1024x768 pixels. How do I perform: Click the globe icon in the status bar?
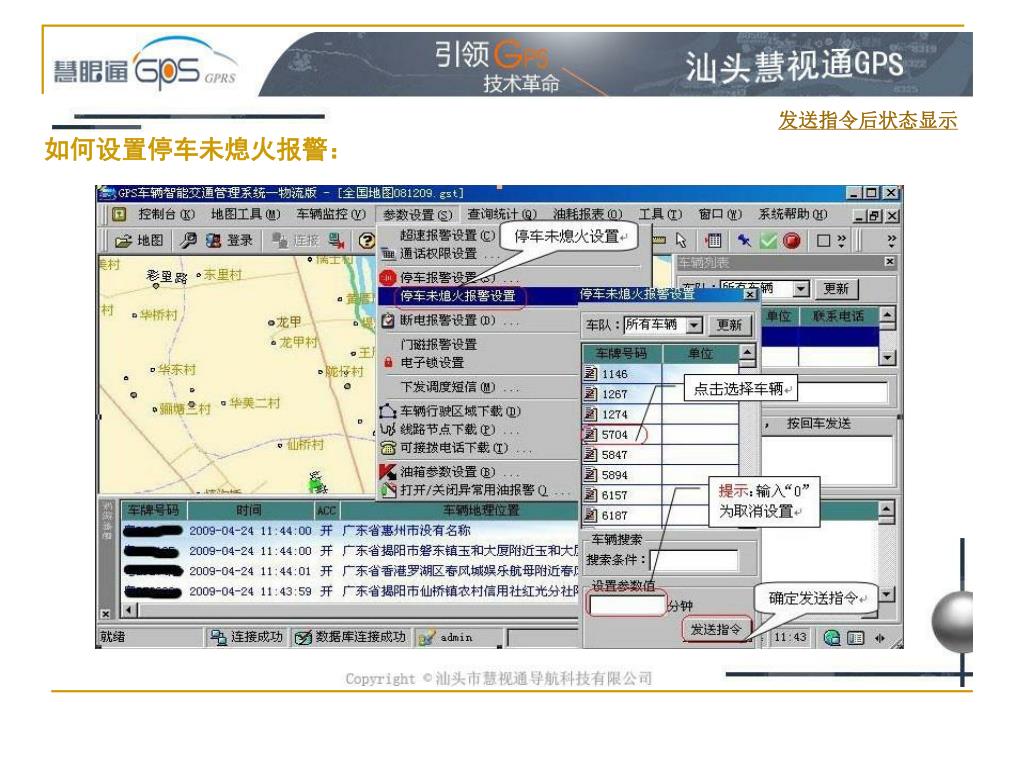(832, 637)
